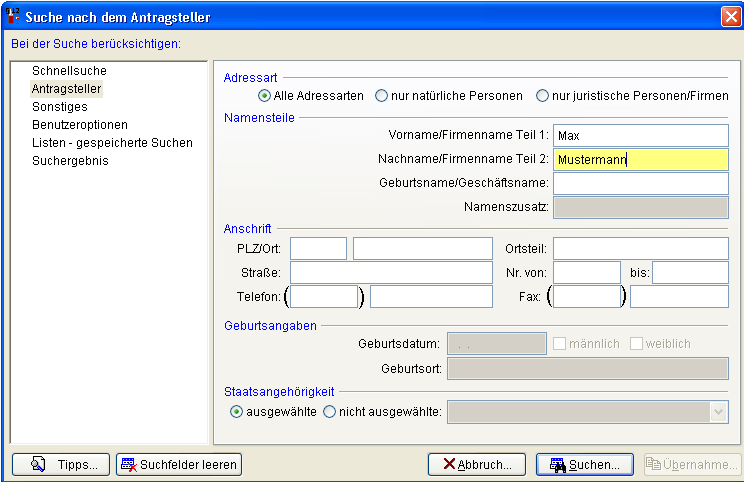
Task: Click the Tipps button magnifier icon
Action: 39,464
